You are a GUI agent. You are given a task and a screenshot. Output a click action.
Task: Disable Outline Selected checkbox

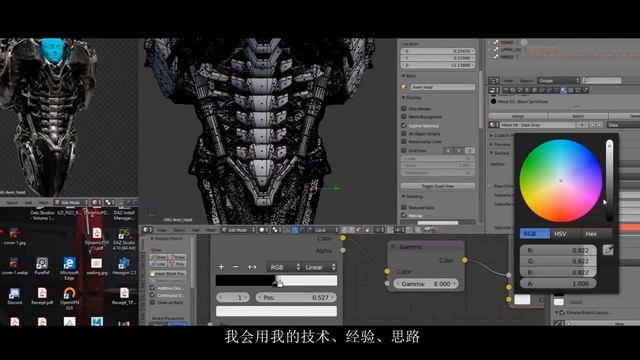point(404,125)
